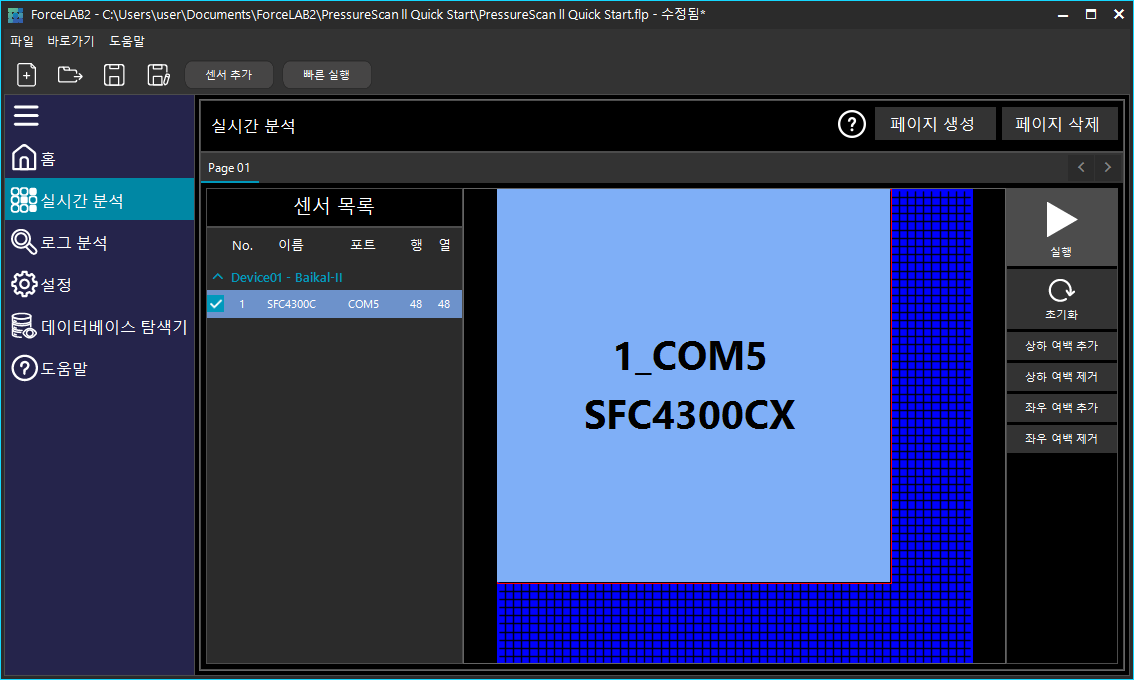This screenshot has height=680, width=1134.
Task: Click the save-as icon with pencil
Action: [x=158, y=75]
